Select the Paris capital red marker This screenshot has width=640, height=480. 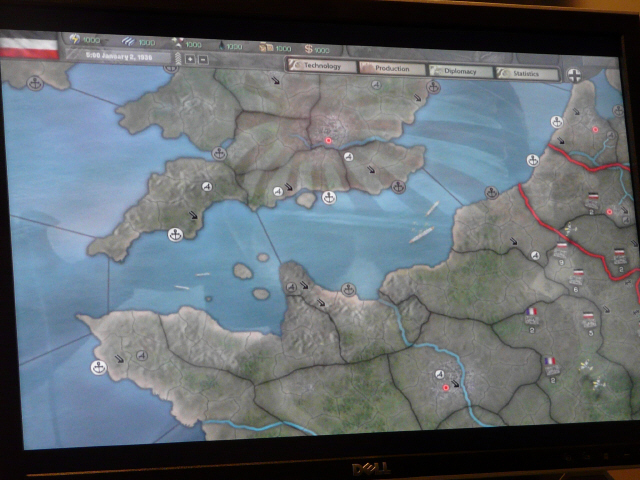(x=446, y=388)
